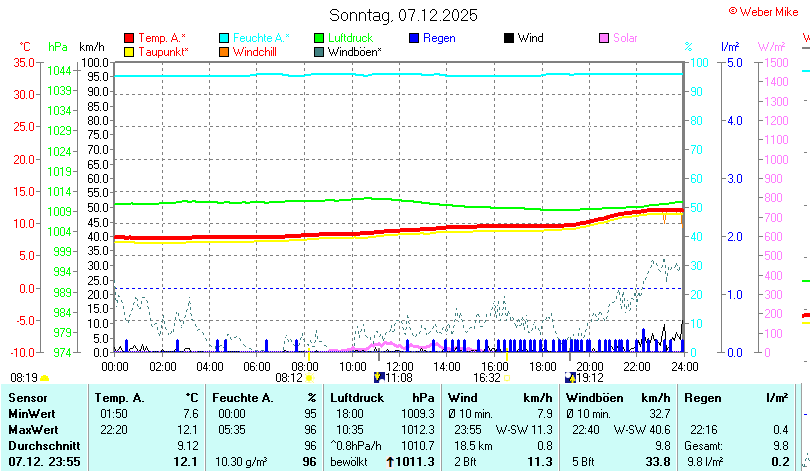810x471 pixels.
Task: Click the black Wind legend square
Action: click(509, 38)
